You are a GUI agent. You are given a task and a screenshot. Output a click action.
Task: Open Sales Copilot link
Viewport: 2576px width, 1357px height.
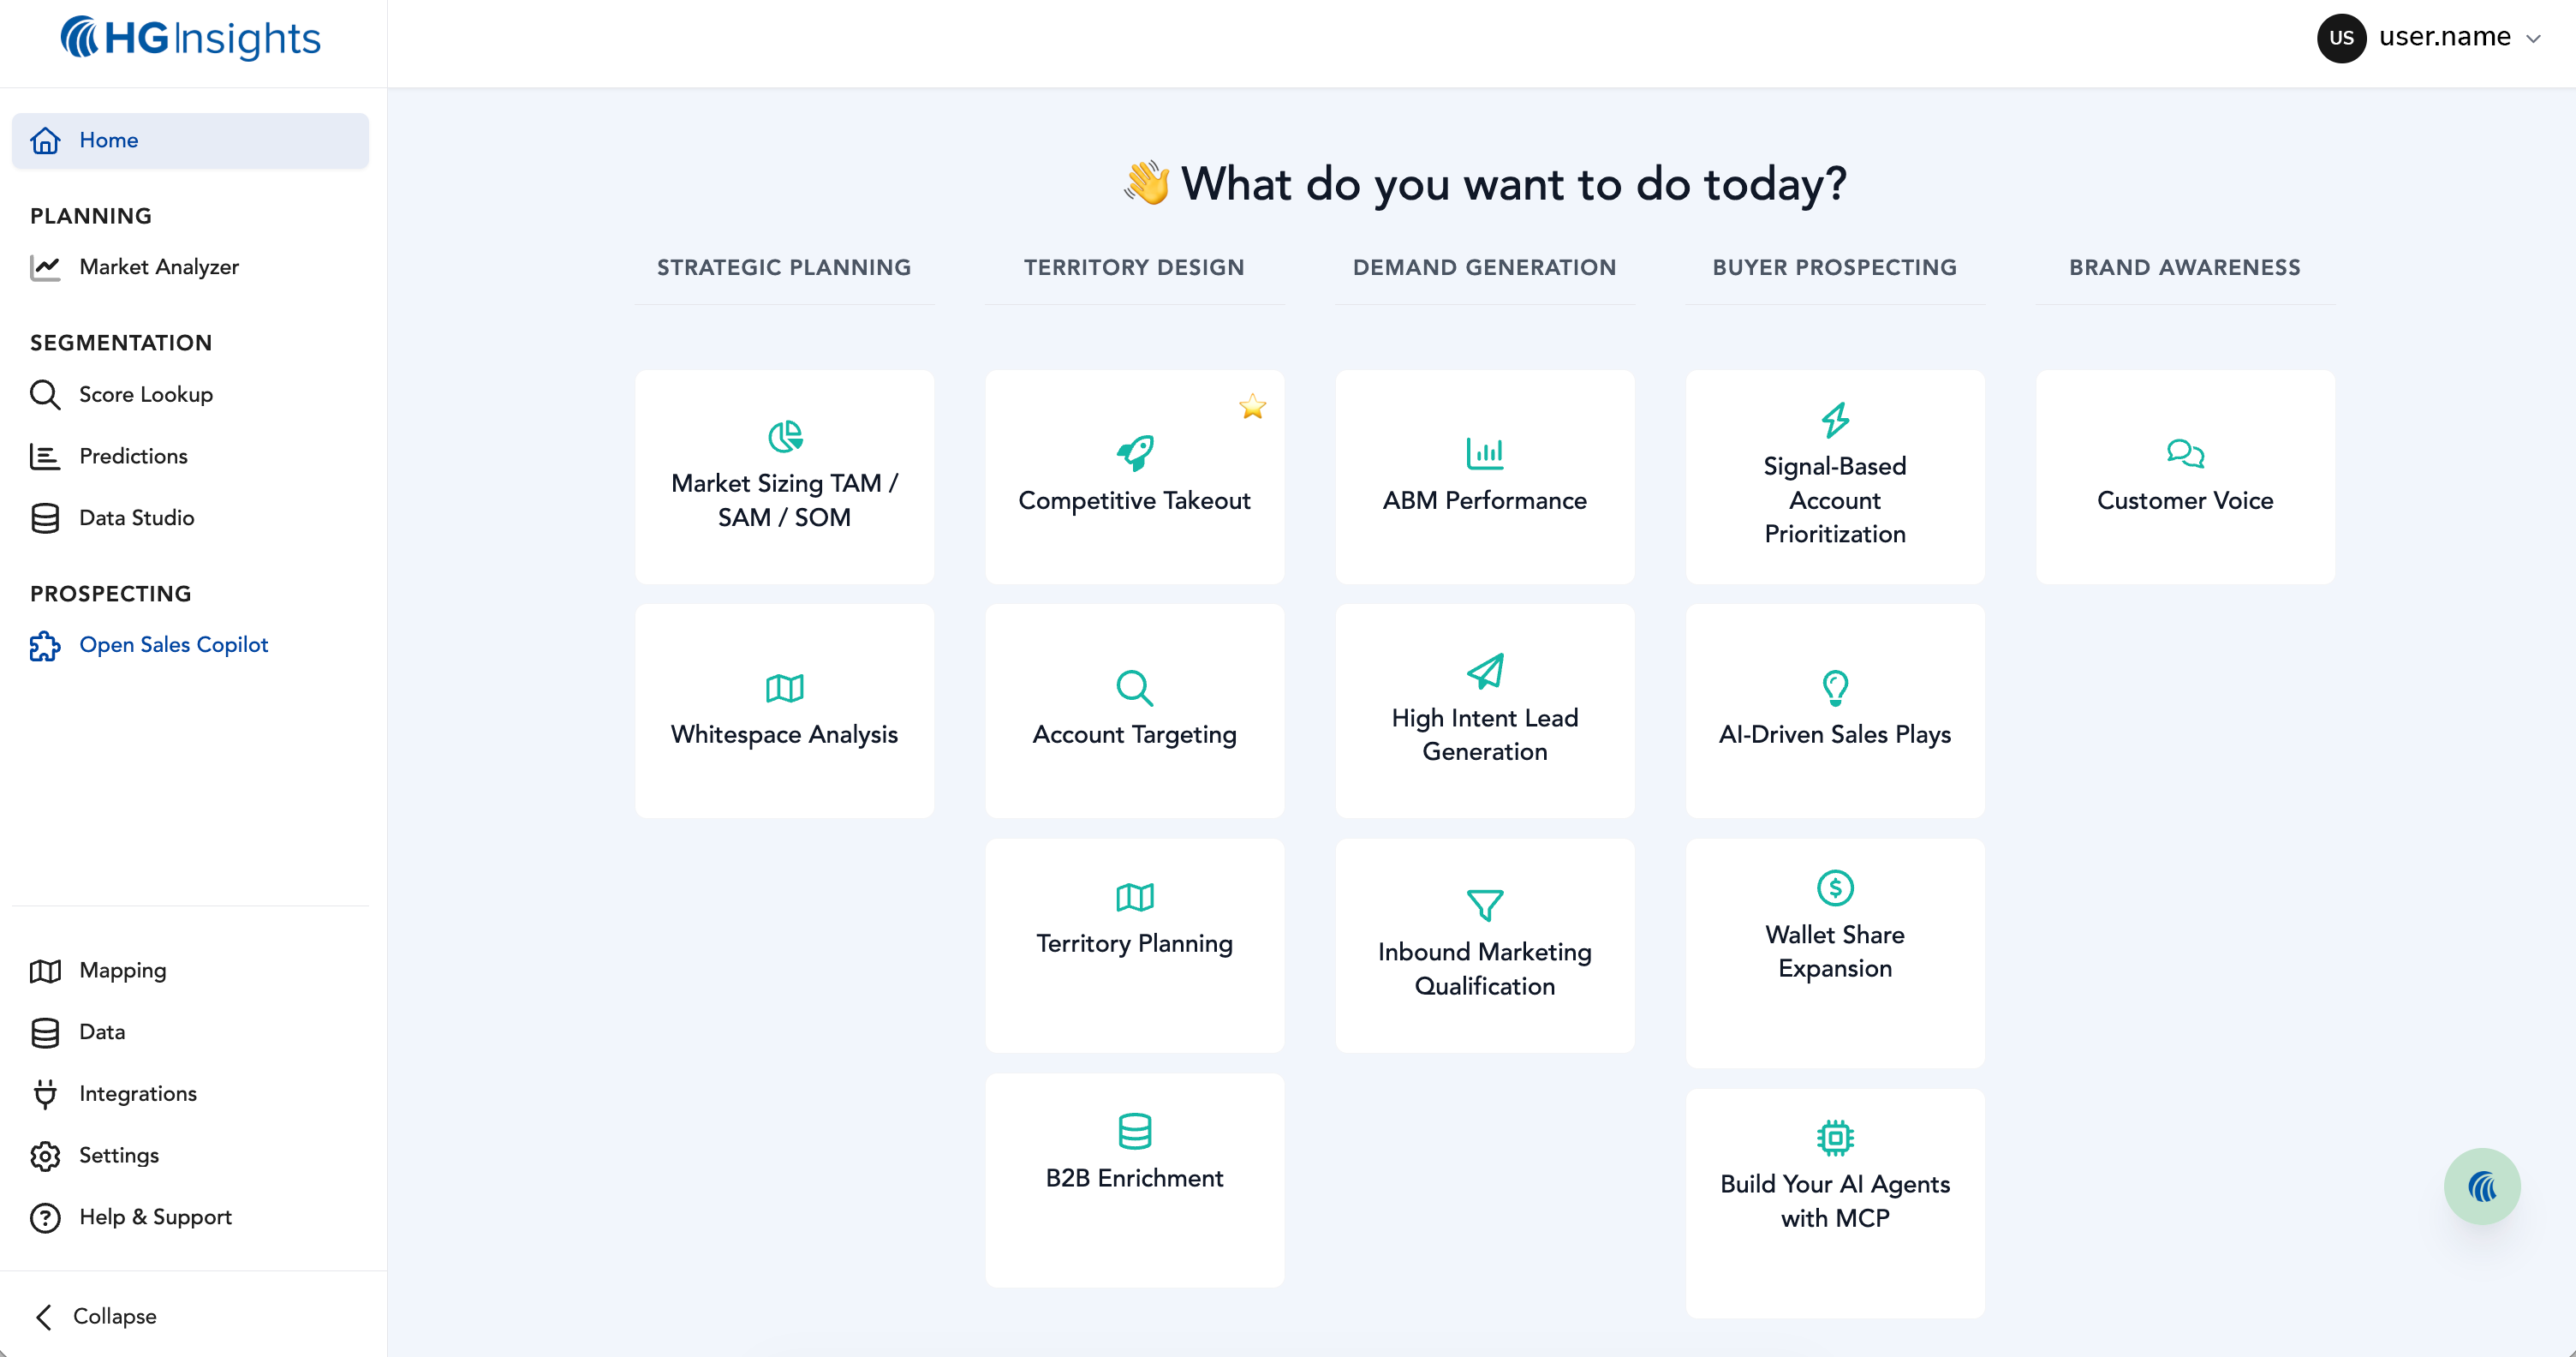pyautogui.click(x=173, y=645)
